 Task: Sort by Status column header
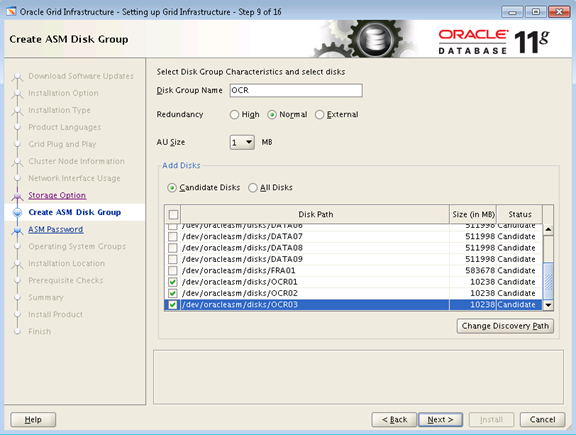tap(519, 215)
